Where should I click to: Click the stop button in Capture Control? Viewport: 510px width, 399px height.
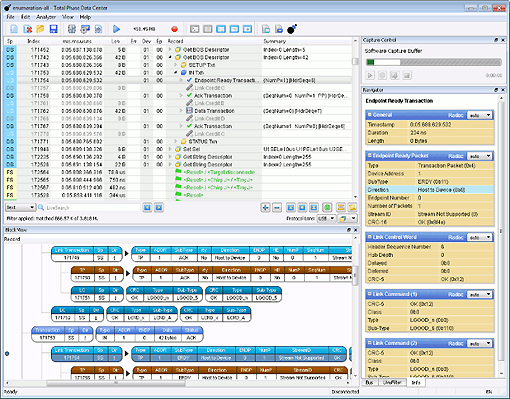382,75
